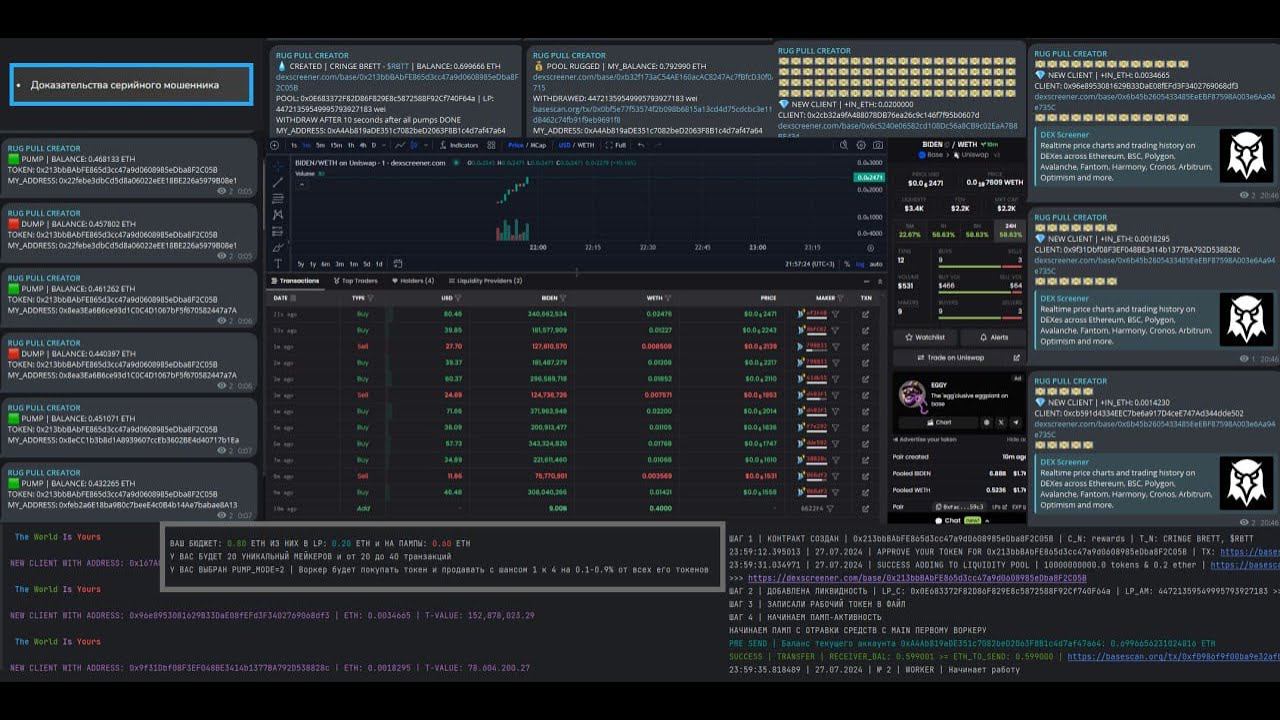
Task: Open EGGY ad X (Twitter) icon
Action: (1001, 422)
